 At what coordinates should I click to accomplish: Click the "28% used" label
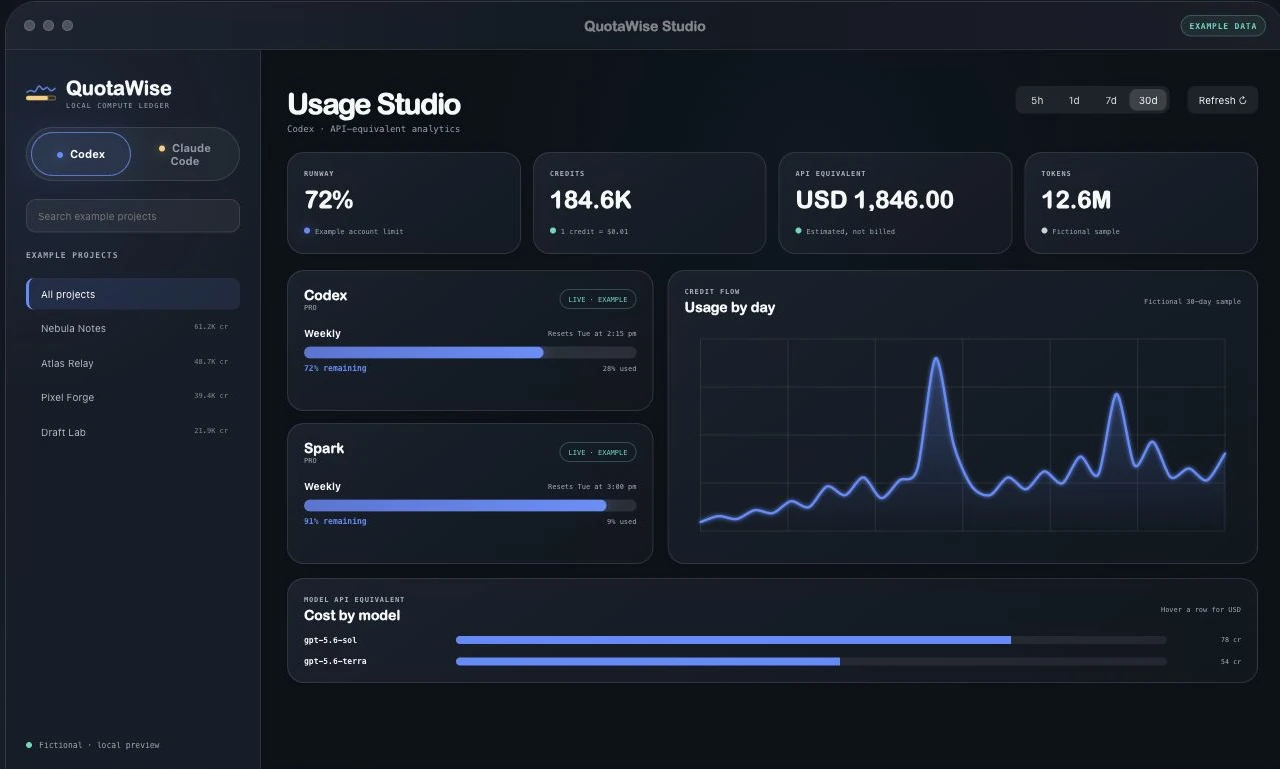click(619, 369)
